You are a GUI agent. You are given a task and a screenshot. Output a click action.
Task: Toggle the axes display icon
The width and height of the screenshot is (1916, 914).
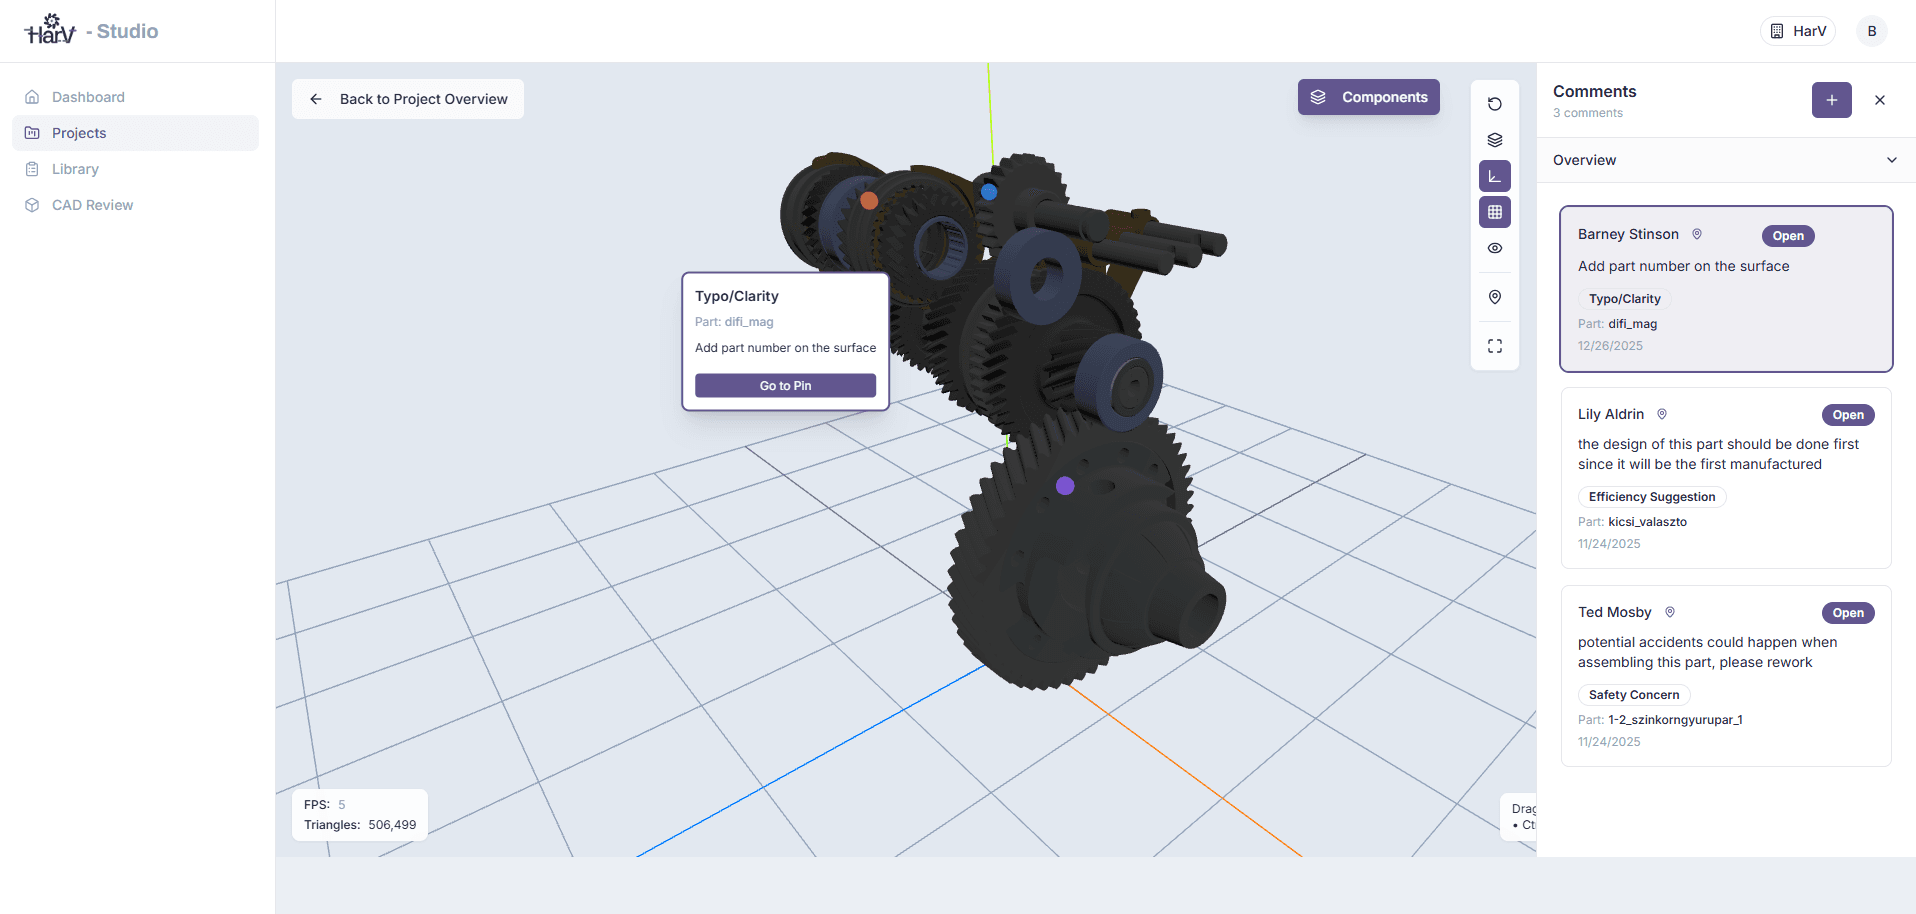[x=1495, y=176]
